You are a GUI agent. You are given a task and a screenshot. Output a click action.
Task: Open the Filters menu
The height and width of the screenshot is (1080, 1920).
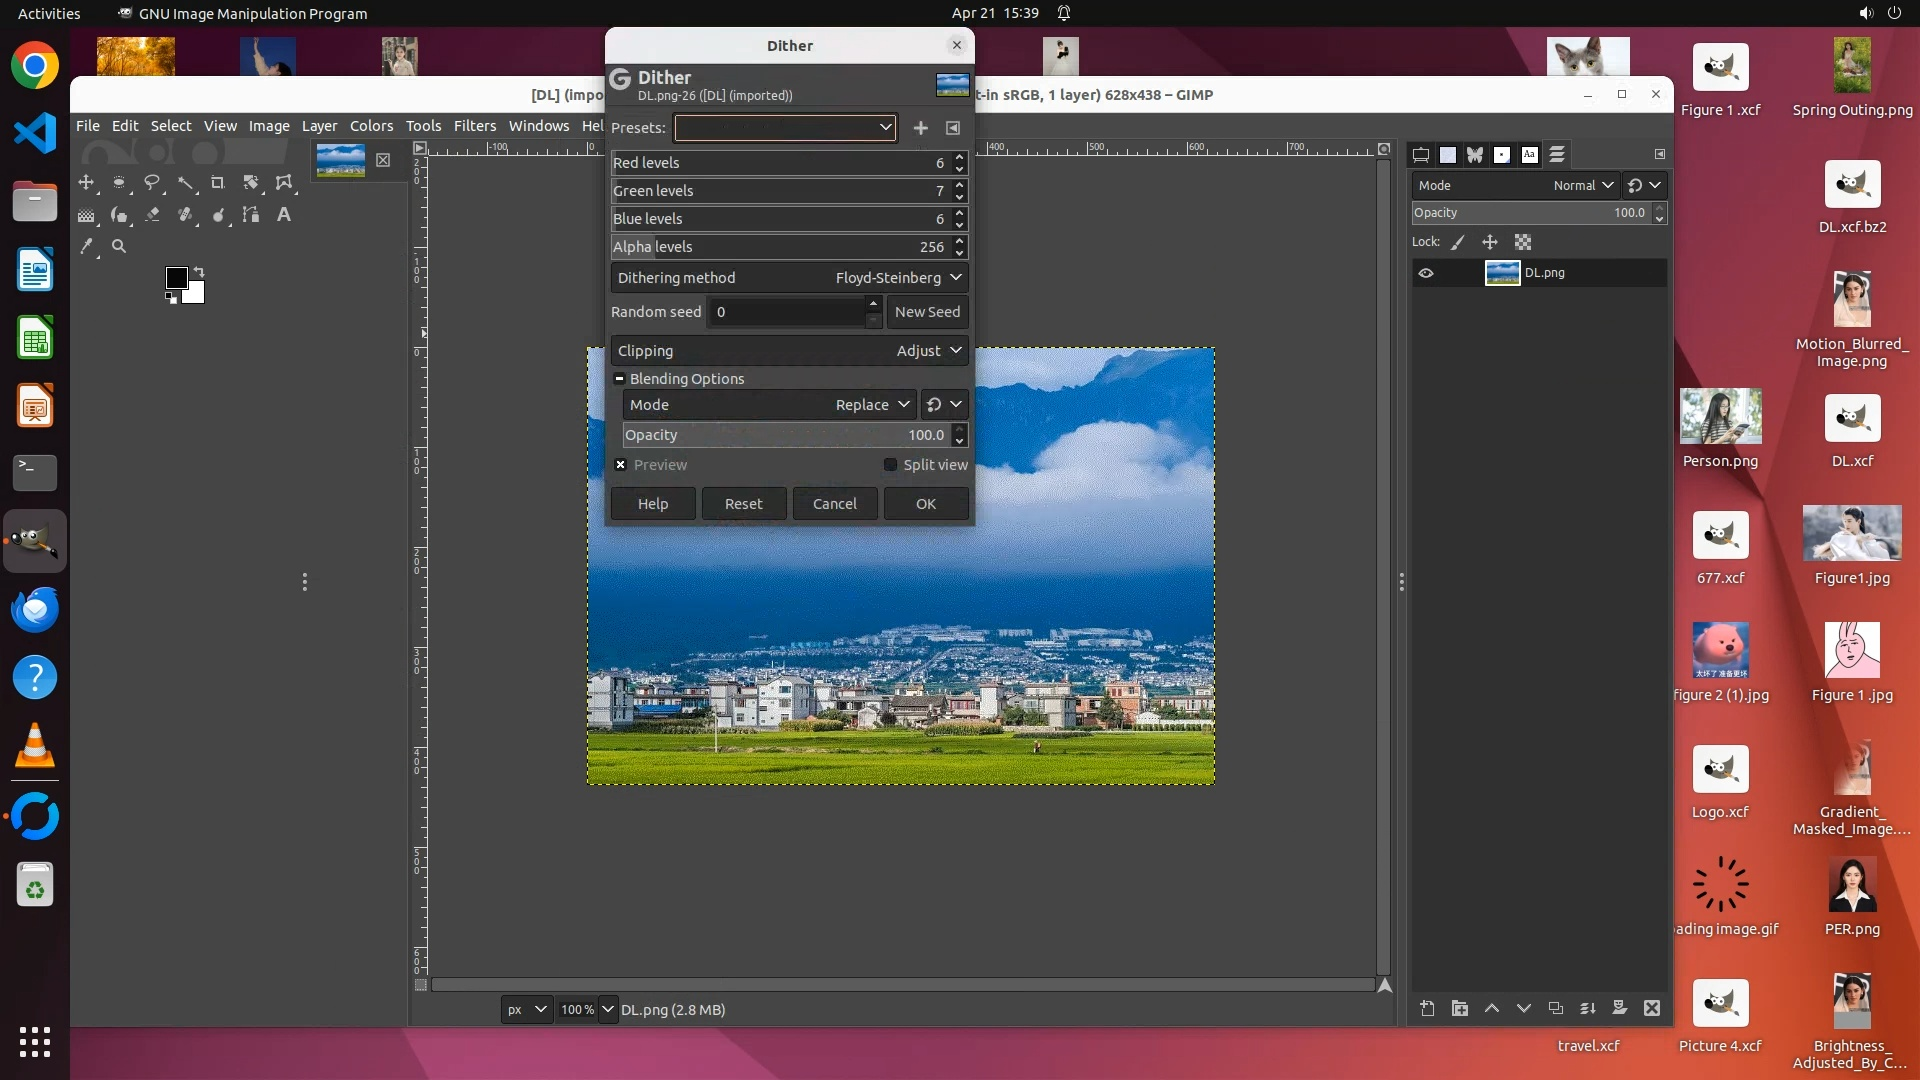pos(474,126)
